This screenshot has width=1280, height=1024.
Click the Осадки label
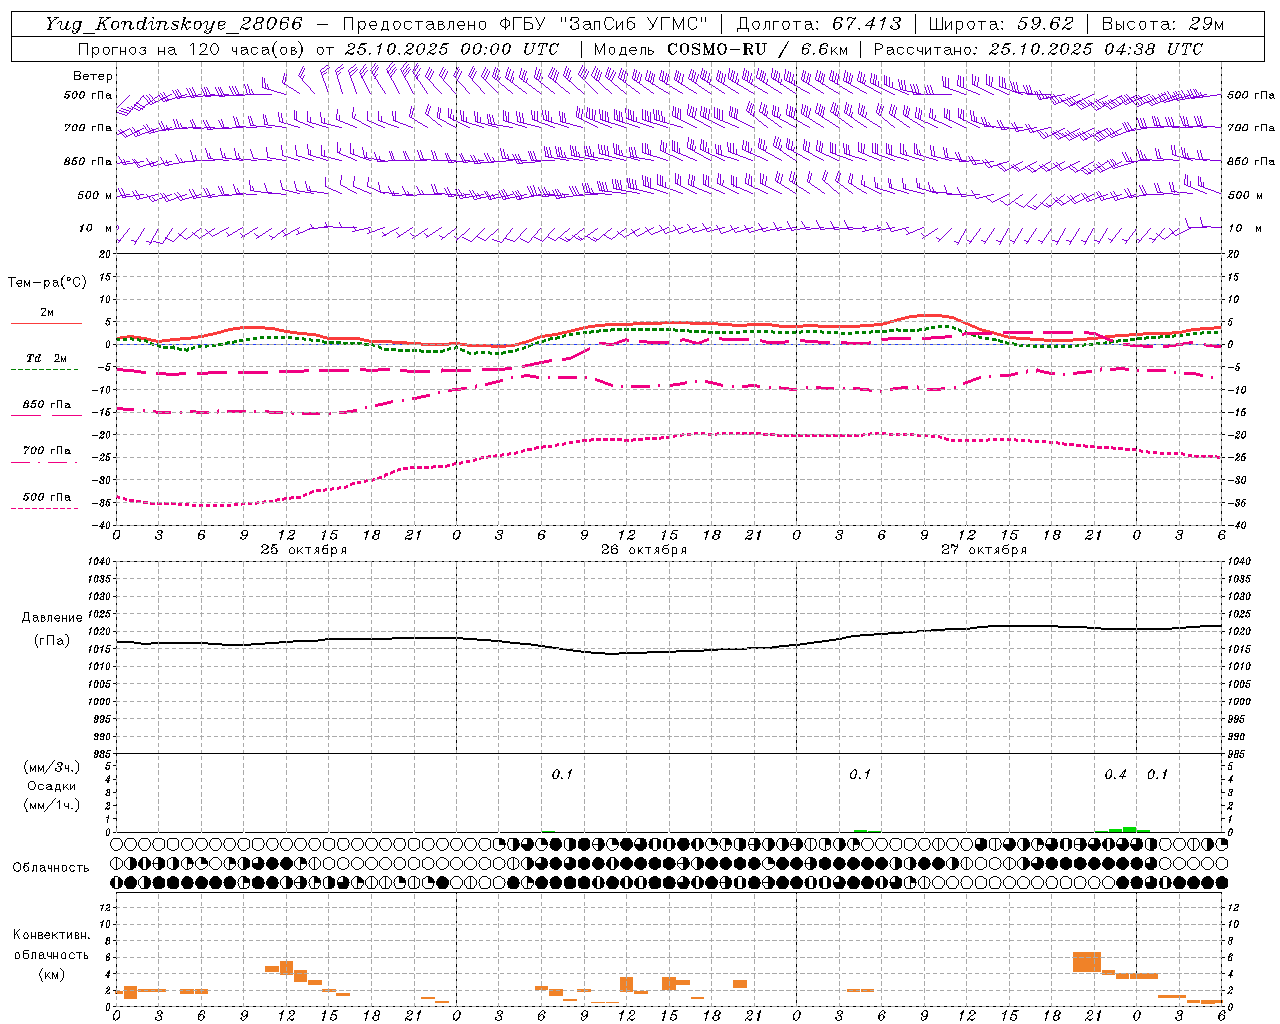(52, 786)
